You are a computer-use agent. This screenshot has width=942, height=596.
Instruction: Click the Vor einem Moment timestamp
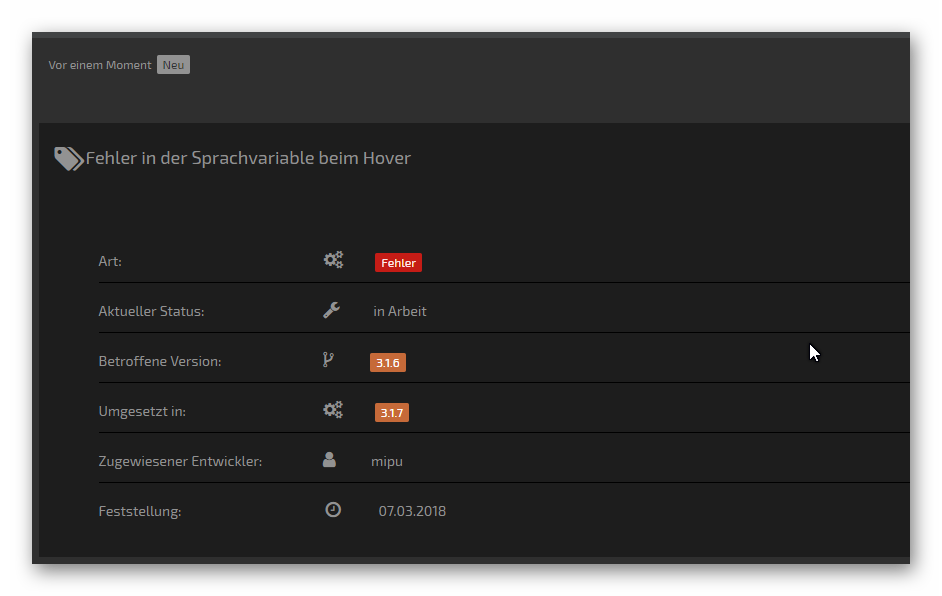100,65
